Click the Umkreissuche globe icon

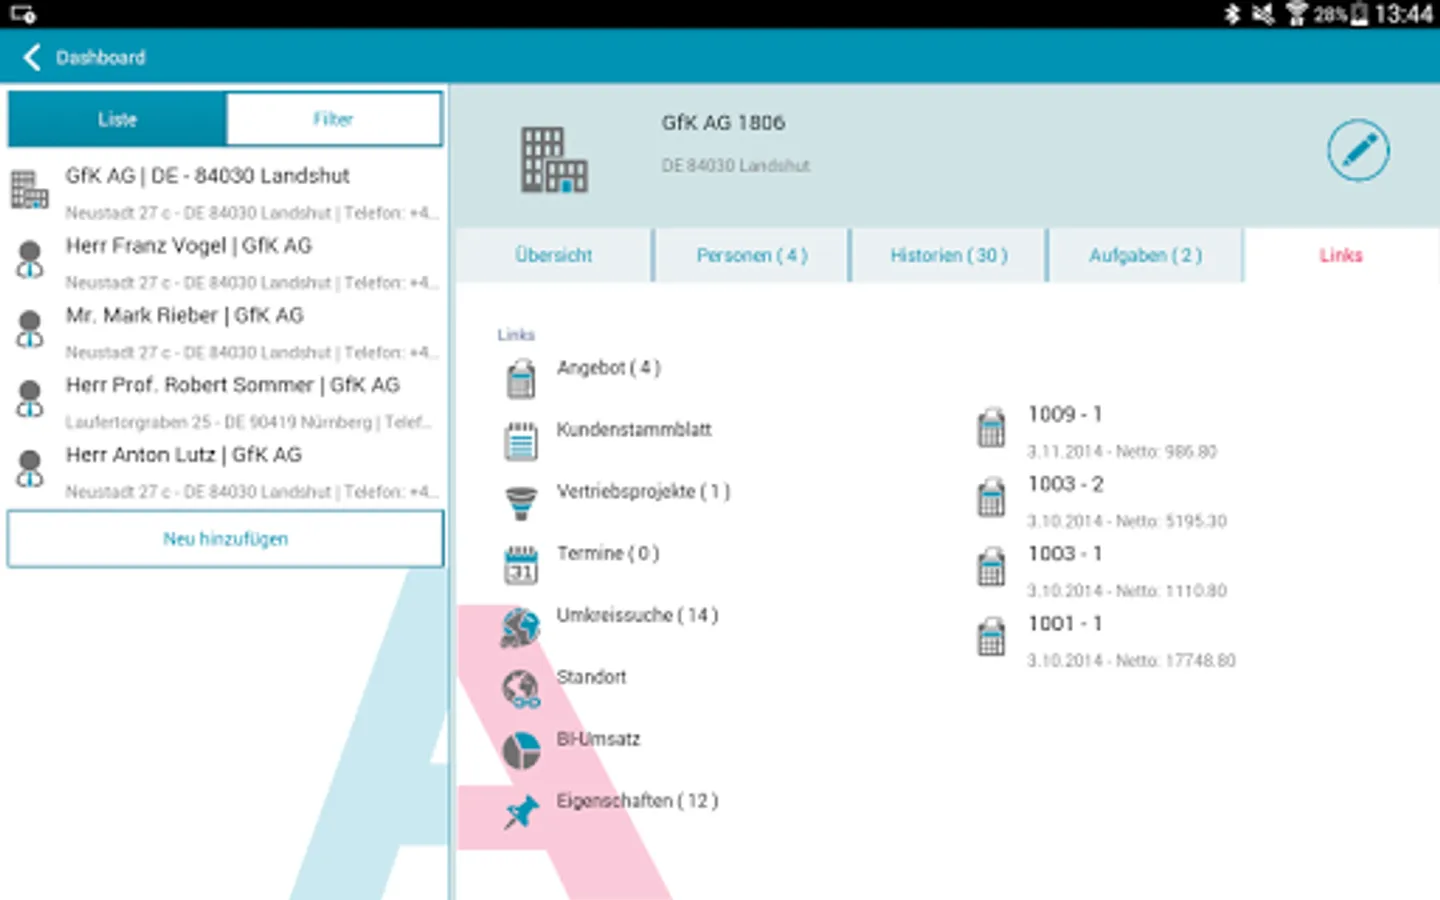click(521, 627)
